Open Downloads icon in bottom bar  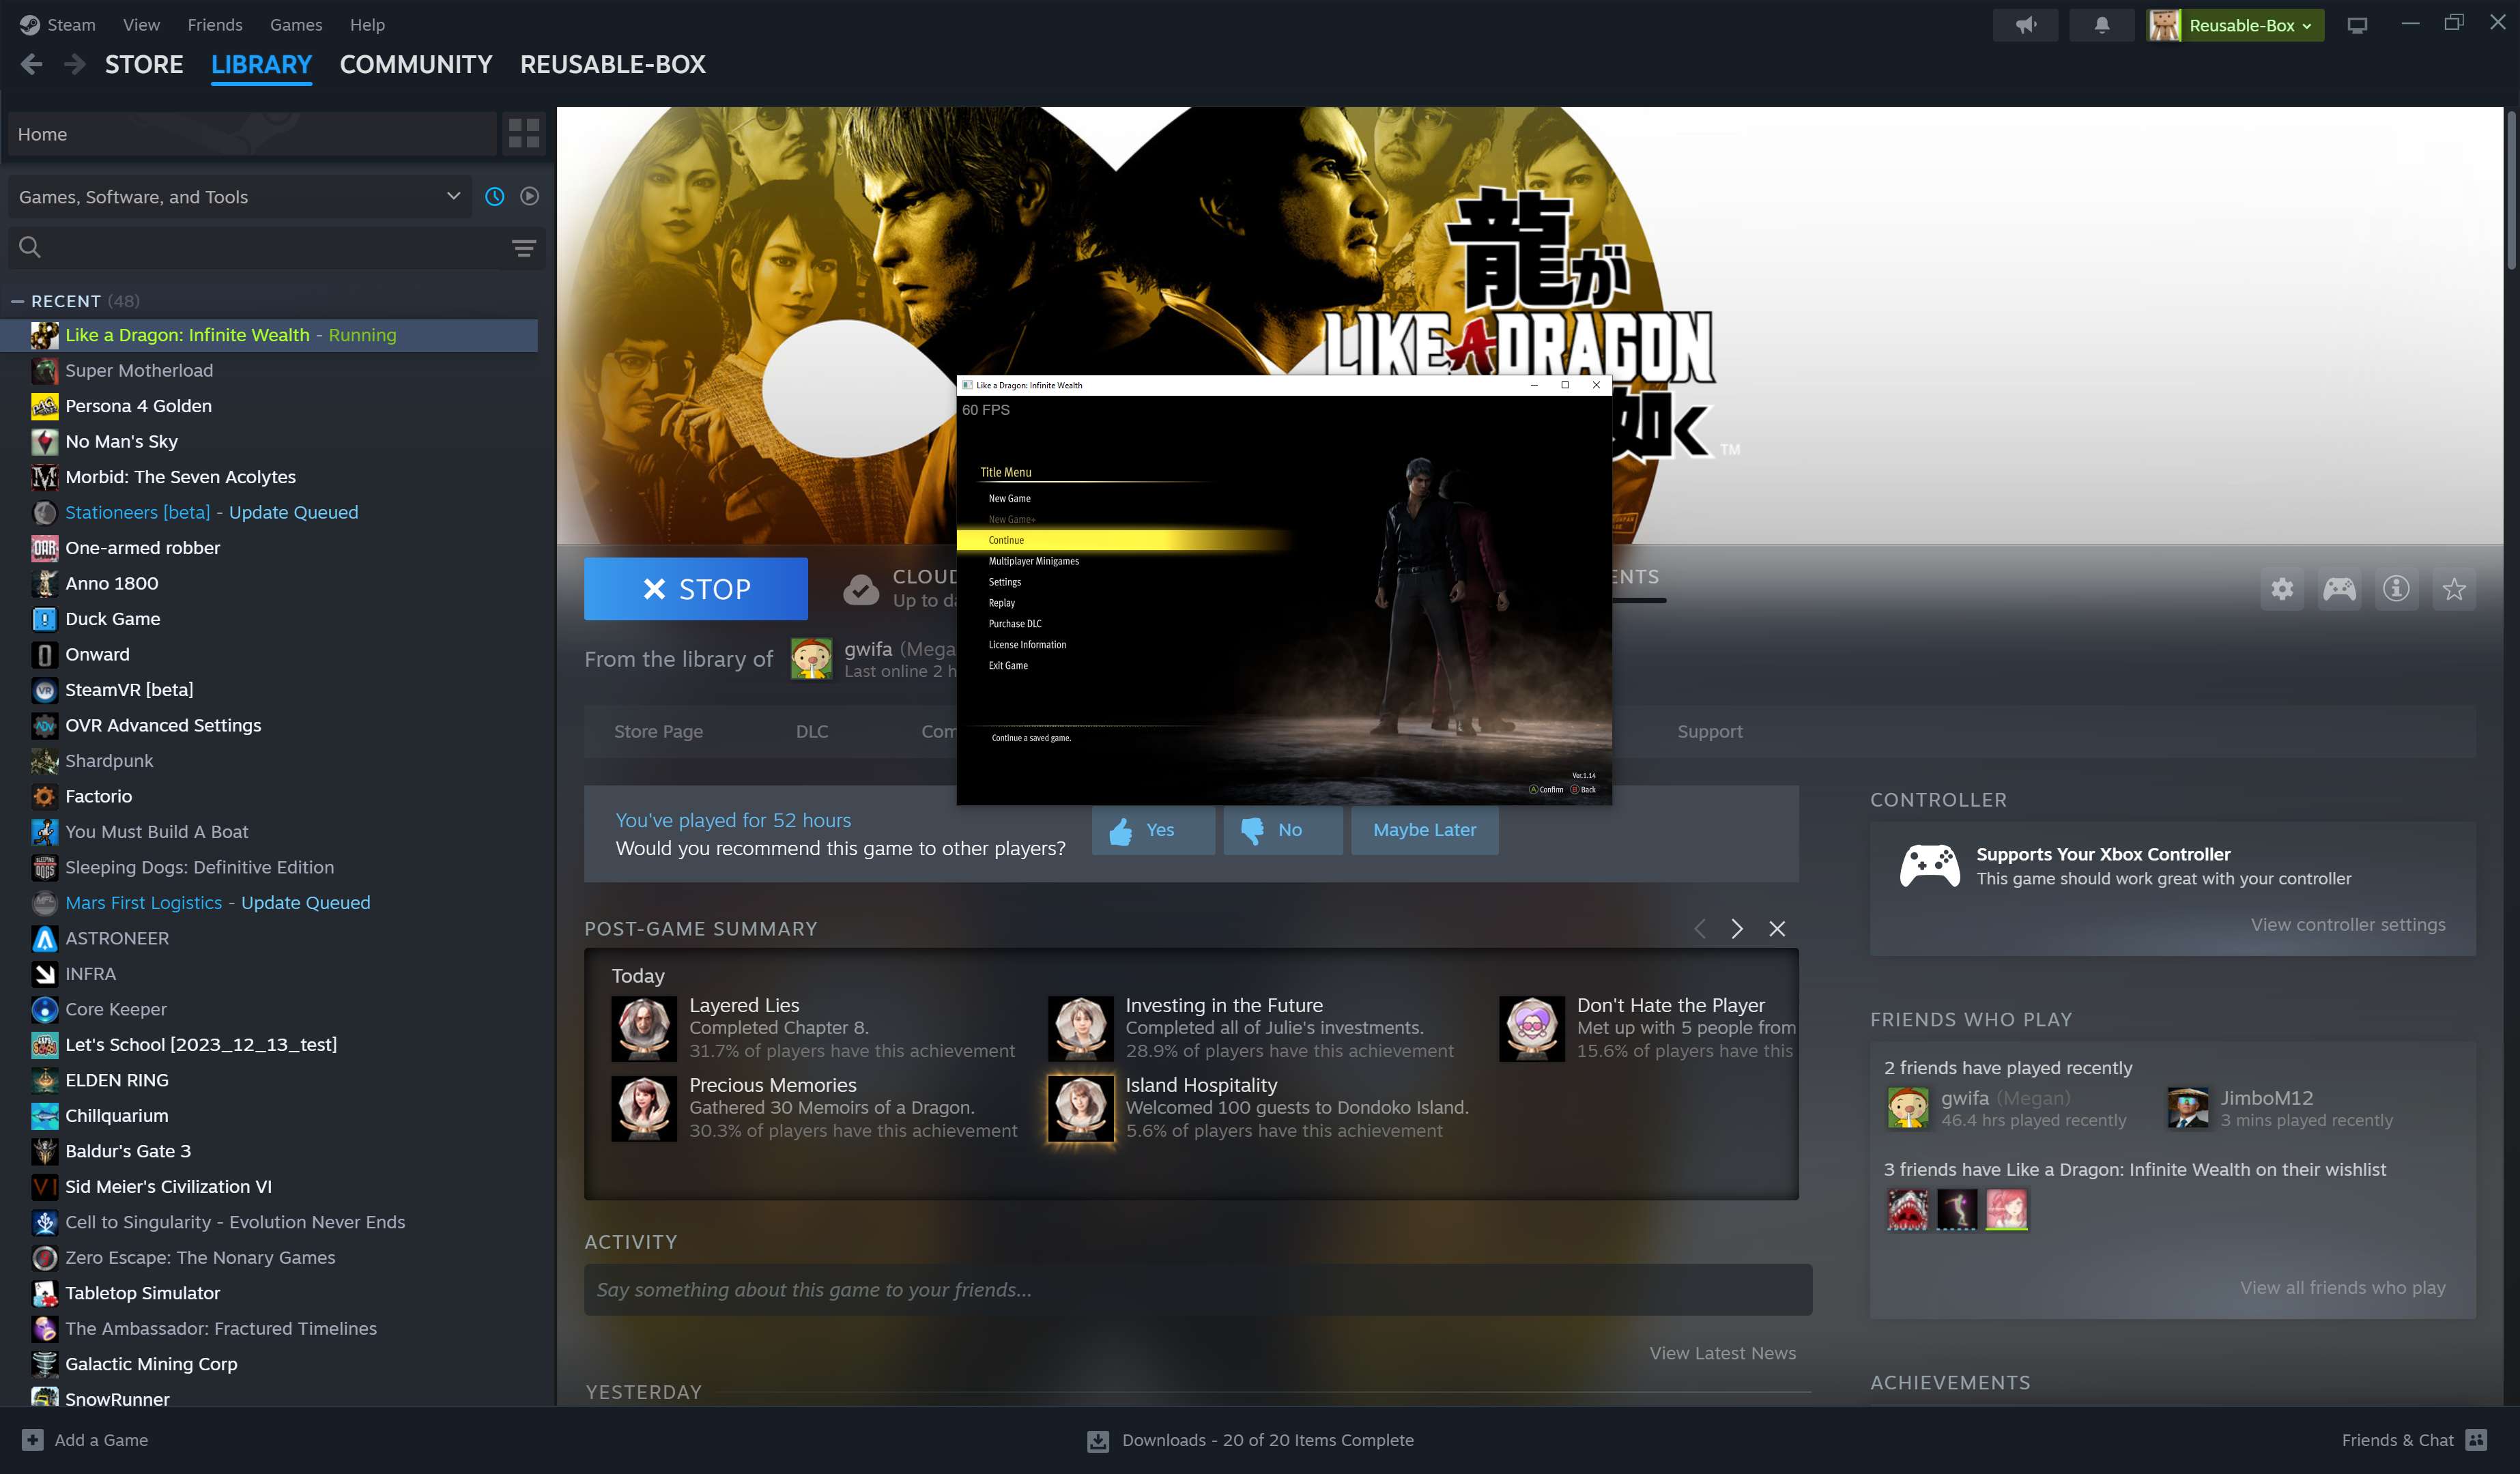click(1098, 1441)
